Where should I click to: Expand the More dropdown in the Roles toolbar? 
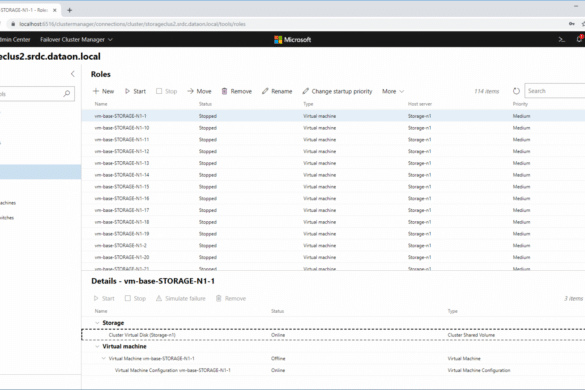[x=393, y=91]
